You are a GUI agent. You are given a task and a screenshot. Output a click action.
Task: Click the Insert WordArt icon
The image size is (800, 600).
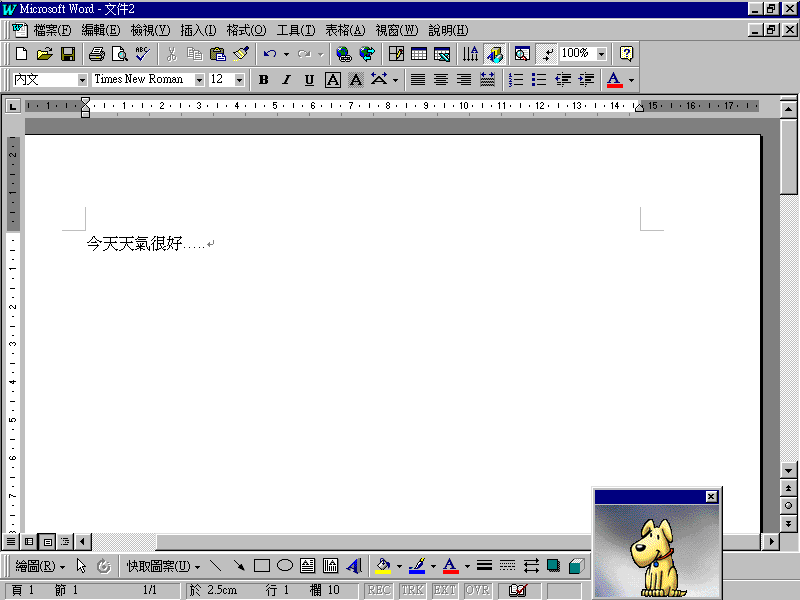tap(353, 566)
